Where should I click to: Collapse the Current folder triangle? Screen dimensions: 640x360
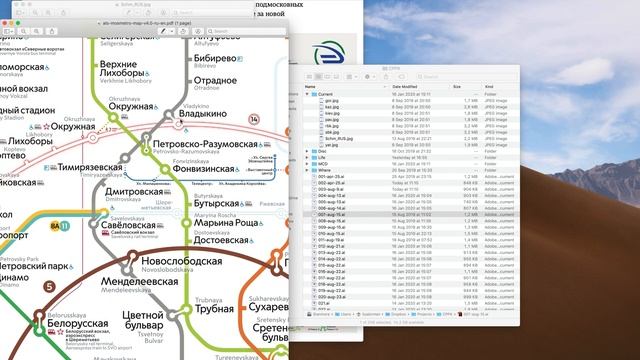tap(307, 94)
